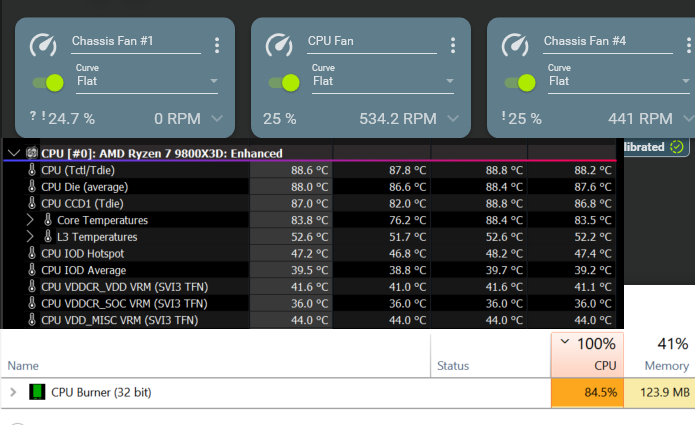Image resolution: width=695 pixels, height=425 pixels.
Task: Click the exclamation mark beside Chassis Fan #4 25 %
Action: pyautogui.click(x=504, y=116)
